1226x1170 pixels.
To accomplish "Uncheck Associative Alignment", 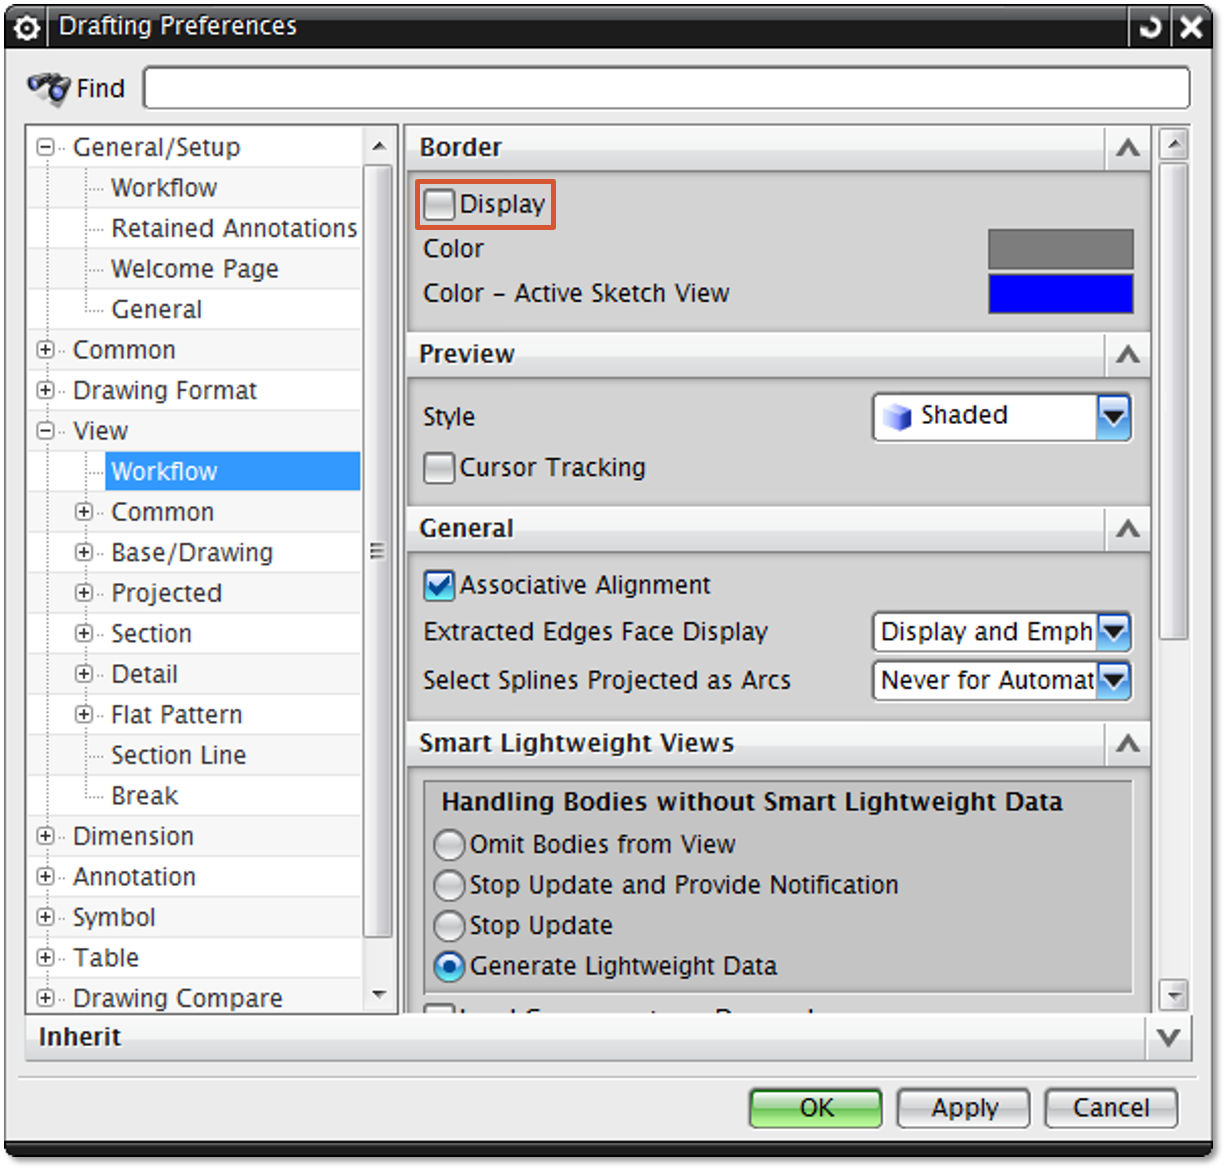I will click(439, 585).
